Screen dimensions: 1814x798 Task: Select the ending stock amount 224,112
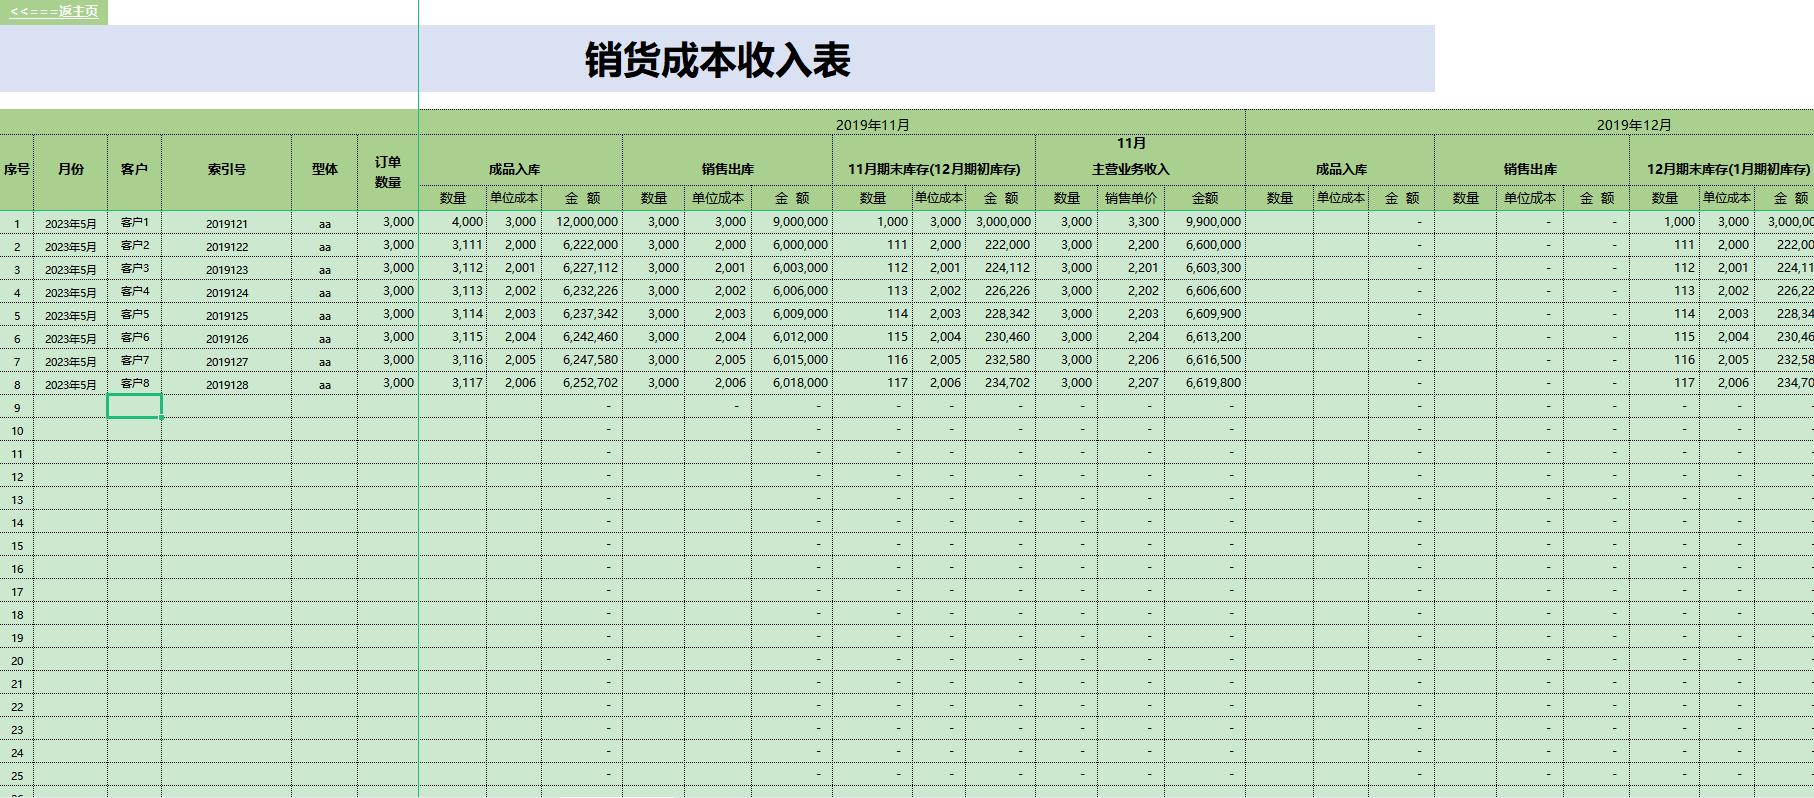pyautogui.click(x=1000, y=268)
